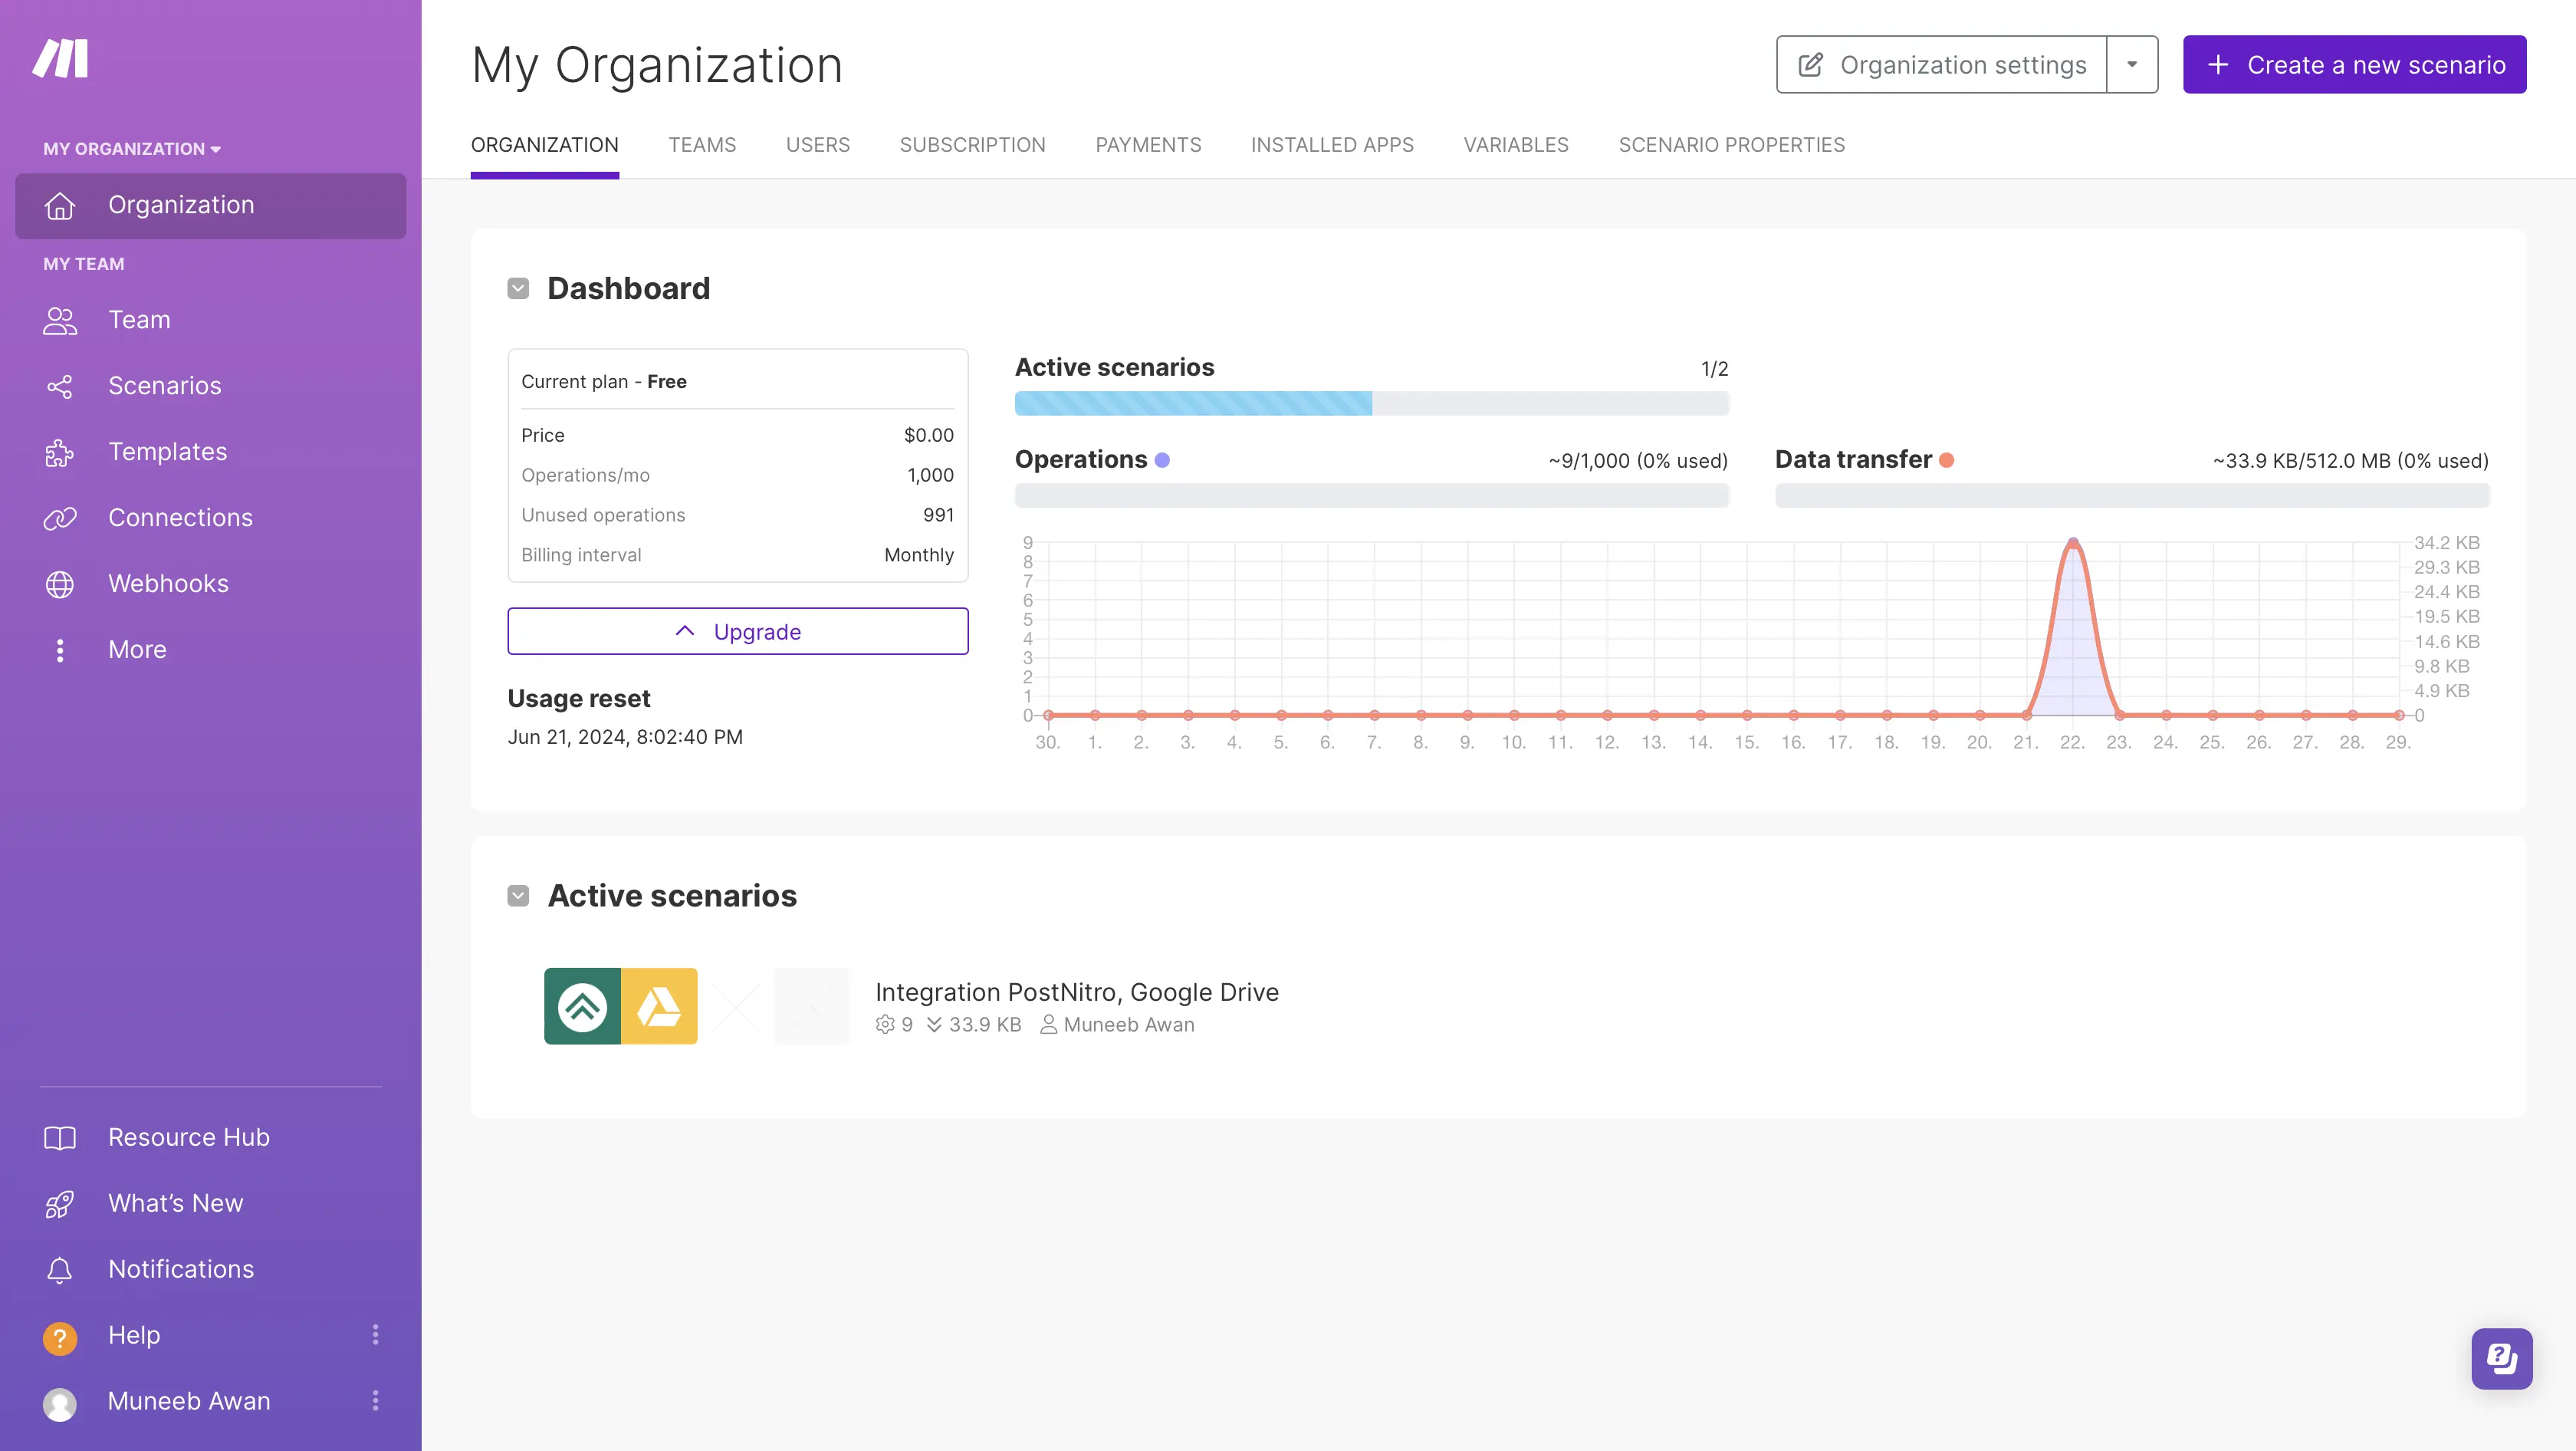Open the INSTALLED APPS tab
Screen dimensions: 2576x1451
(1331, 145)
